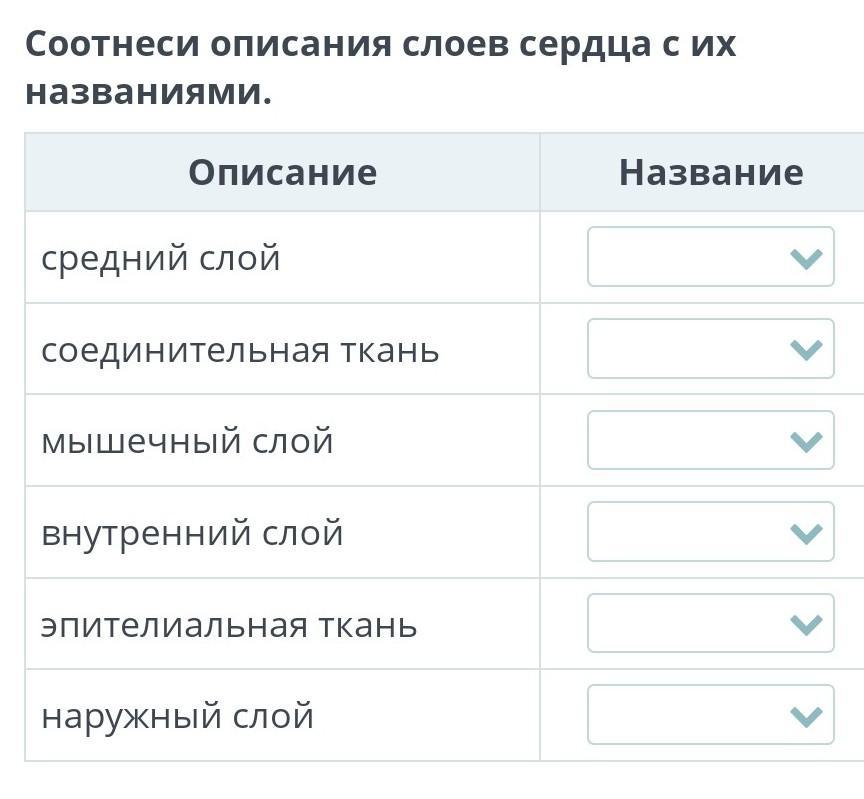Click the средний слой description text
Image resolution: width=864 pixels, height=799 pixels.
point(161,258)
